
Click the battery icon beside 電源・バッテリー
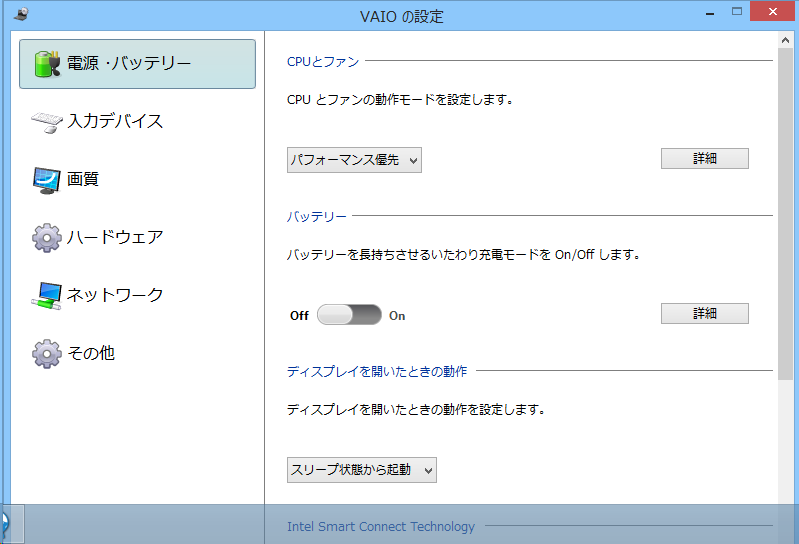[47, 64]
